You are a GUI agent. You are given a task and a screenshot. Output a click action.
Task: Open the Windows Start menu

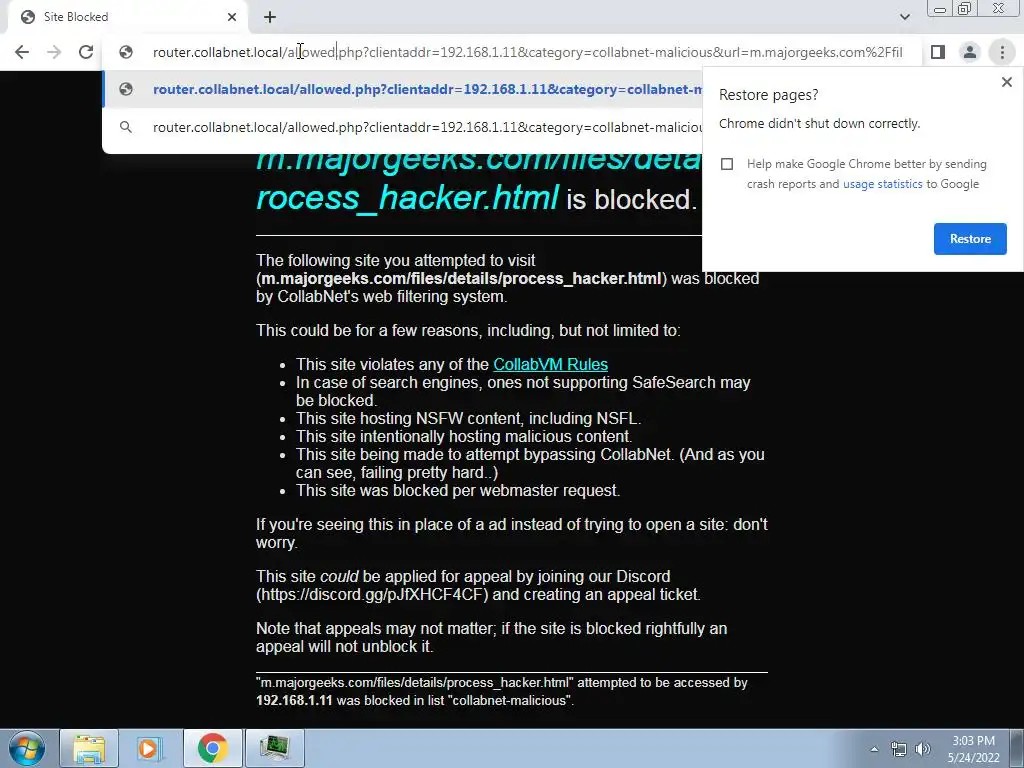click(x=26, y=748)
